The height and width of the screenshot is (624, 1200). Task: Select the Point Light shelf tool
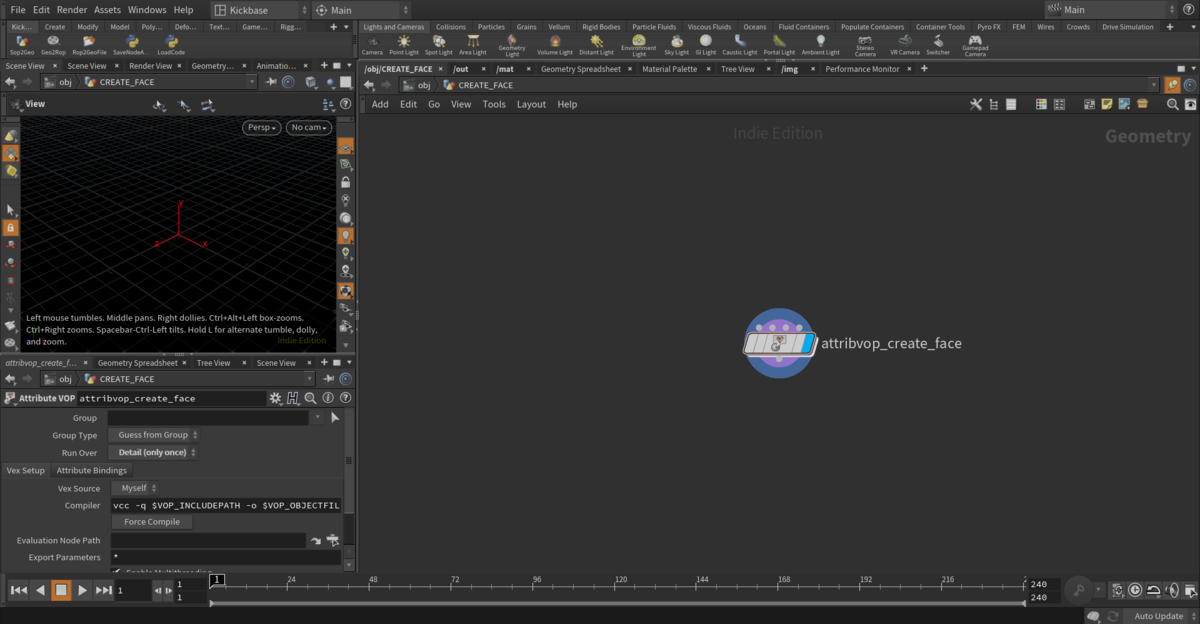(x=404, y=45)
